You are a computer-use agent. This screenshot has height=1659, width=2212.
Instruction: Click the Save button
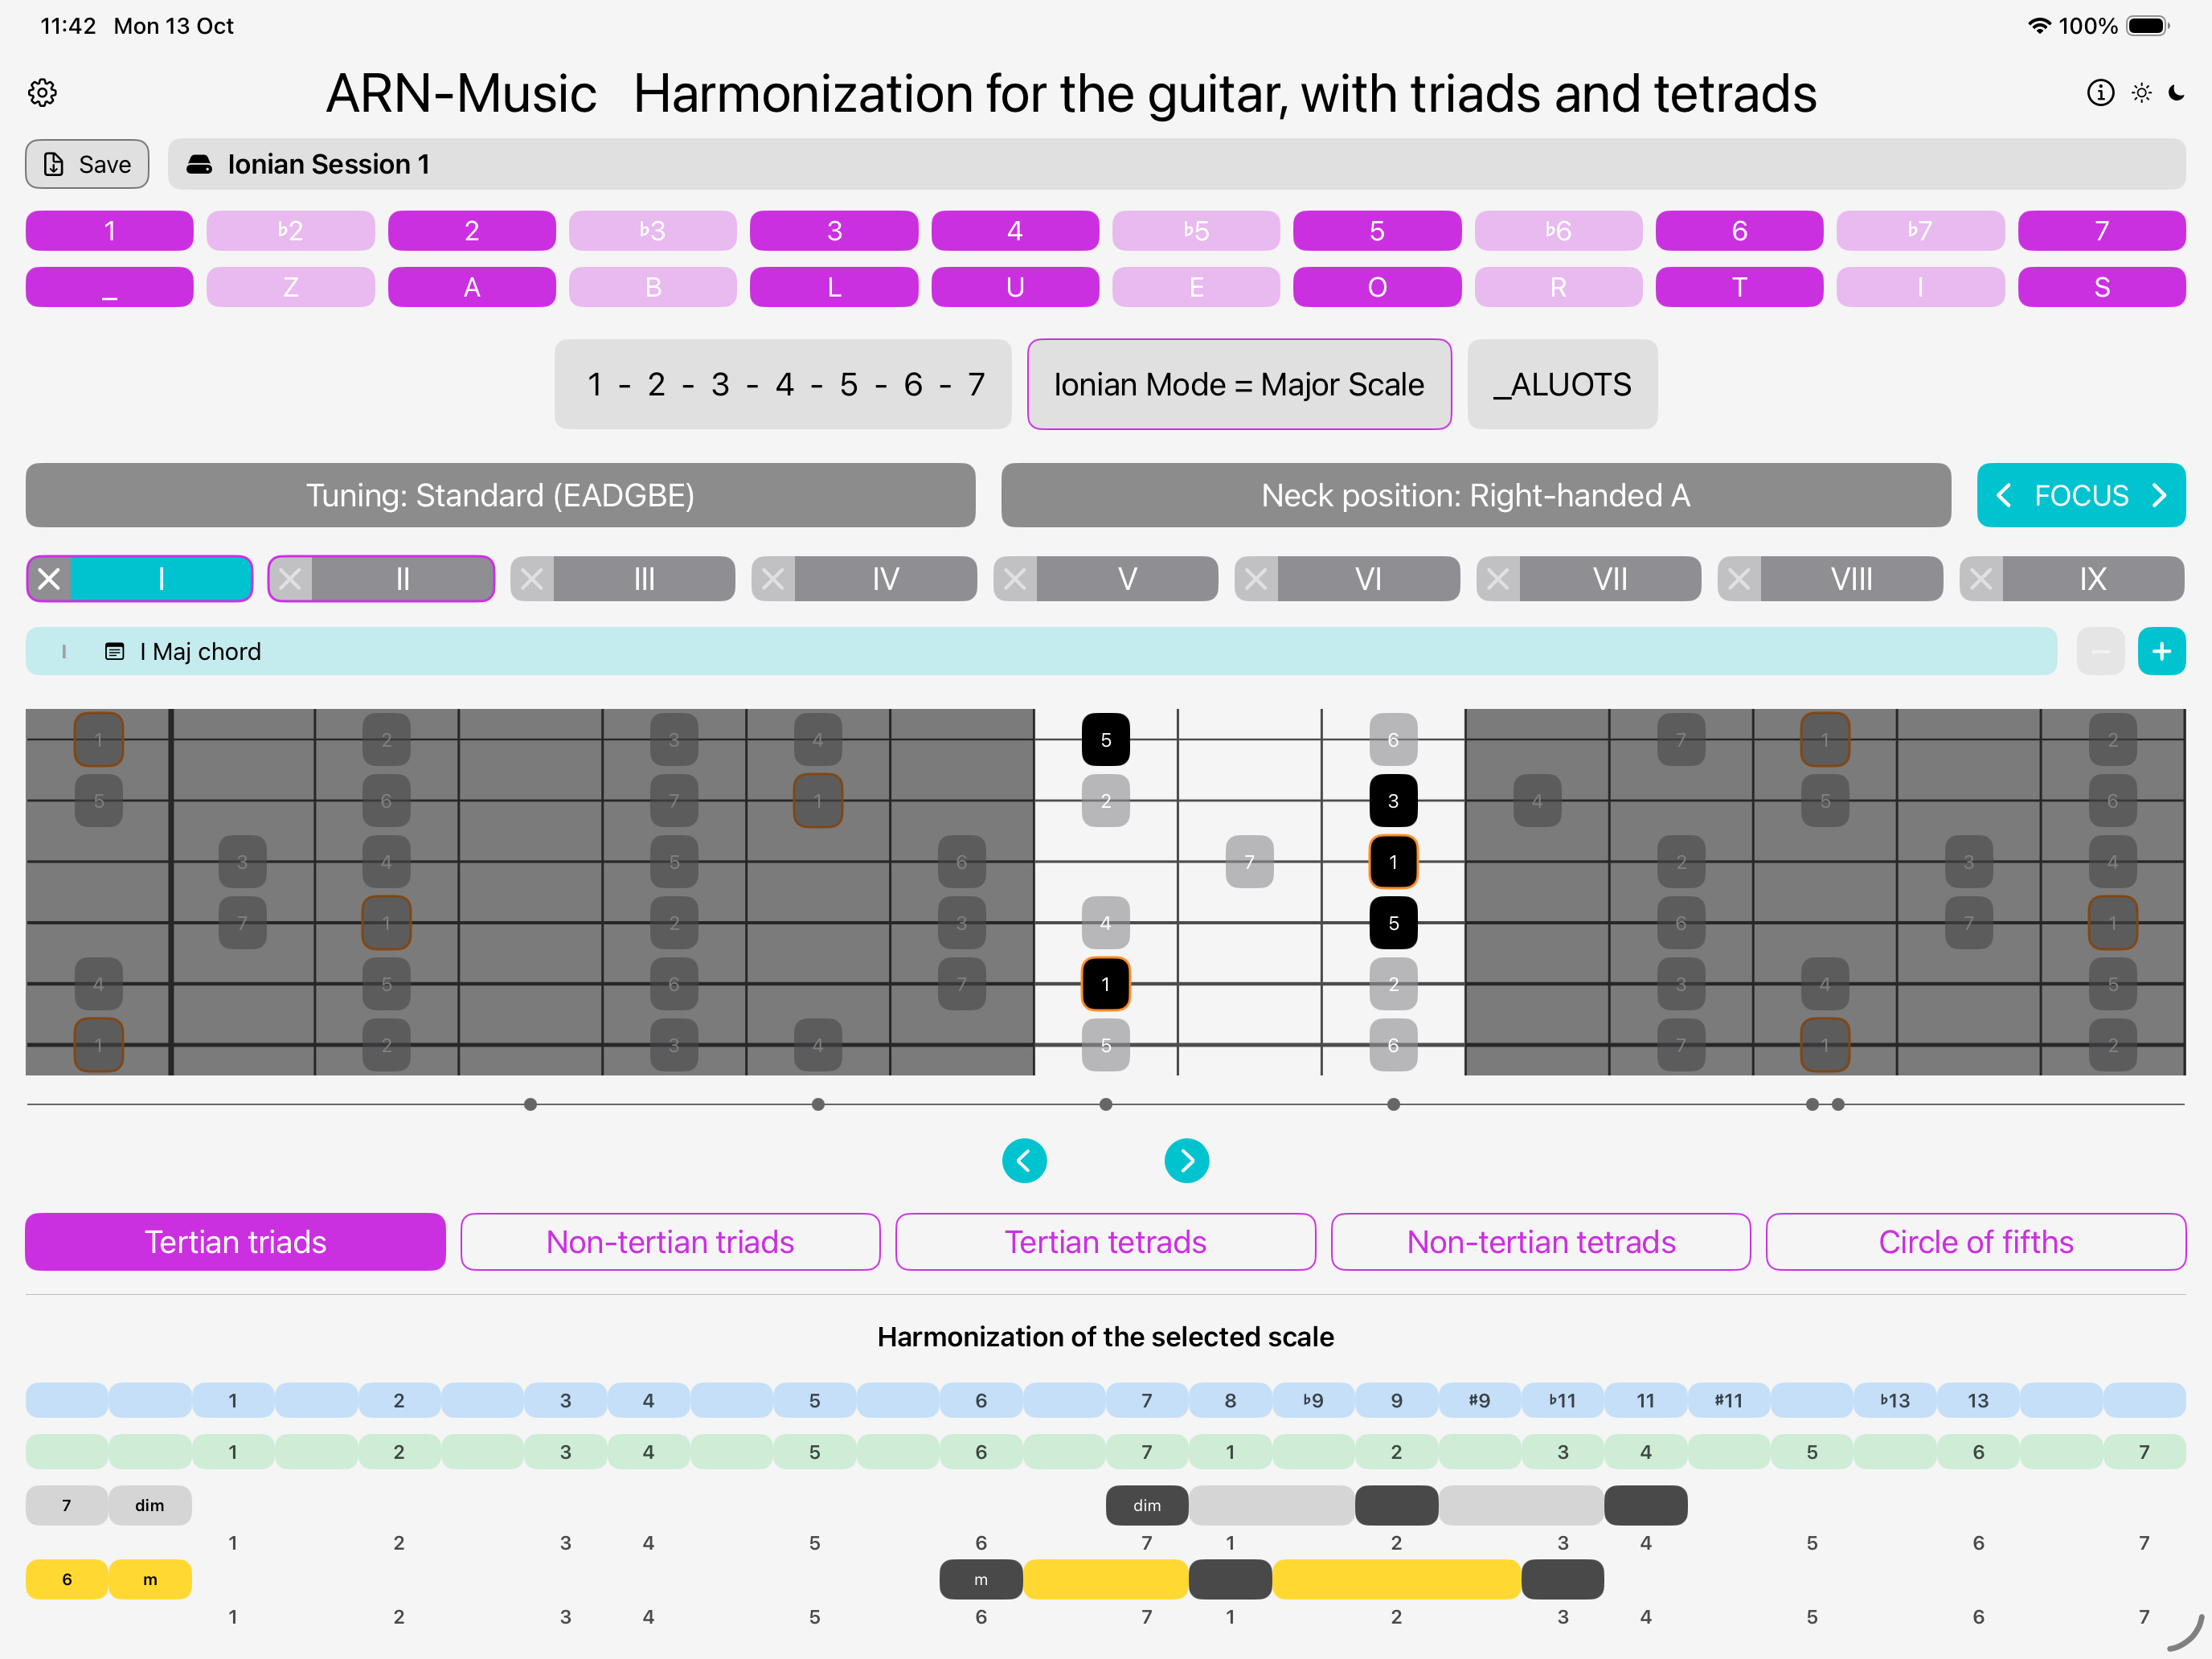pyautogui.click(x=87, y=164)
